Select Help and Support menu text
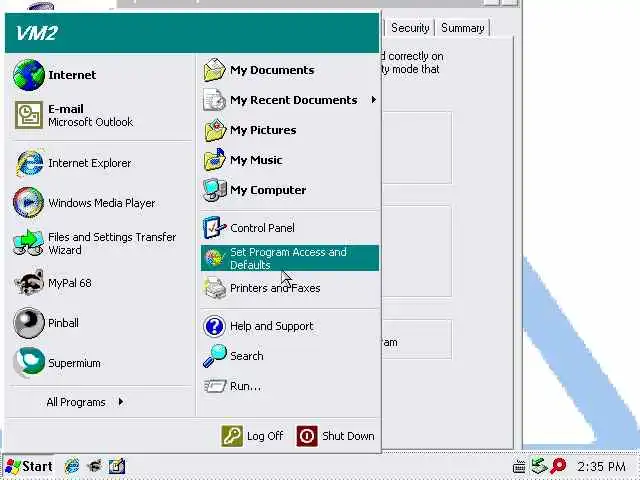 tap(271, 326)
